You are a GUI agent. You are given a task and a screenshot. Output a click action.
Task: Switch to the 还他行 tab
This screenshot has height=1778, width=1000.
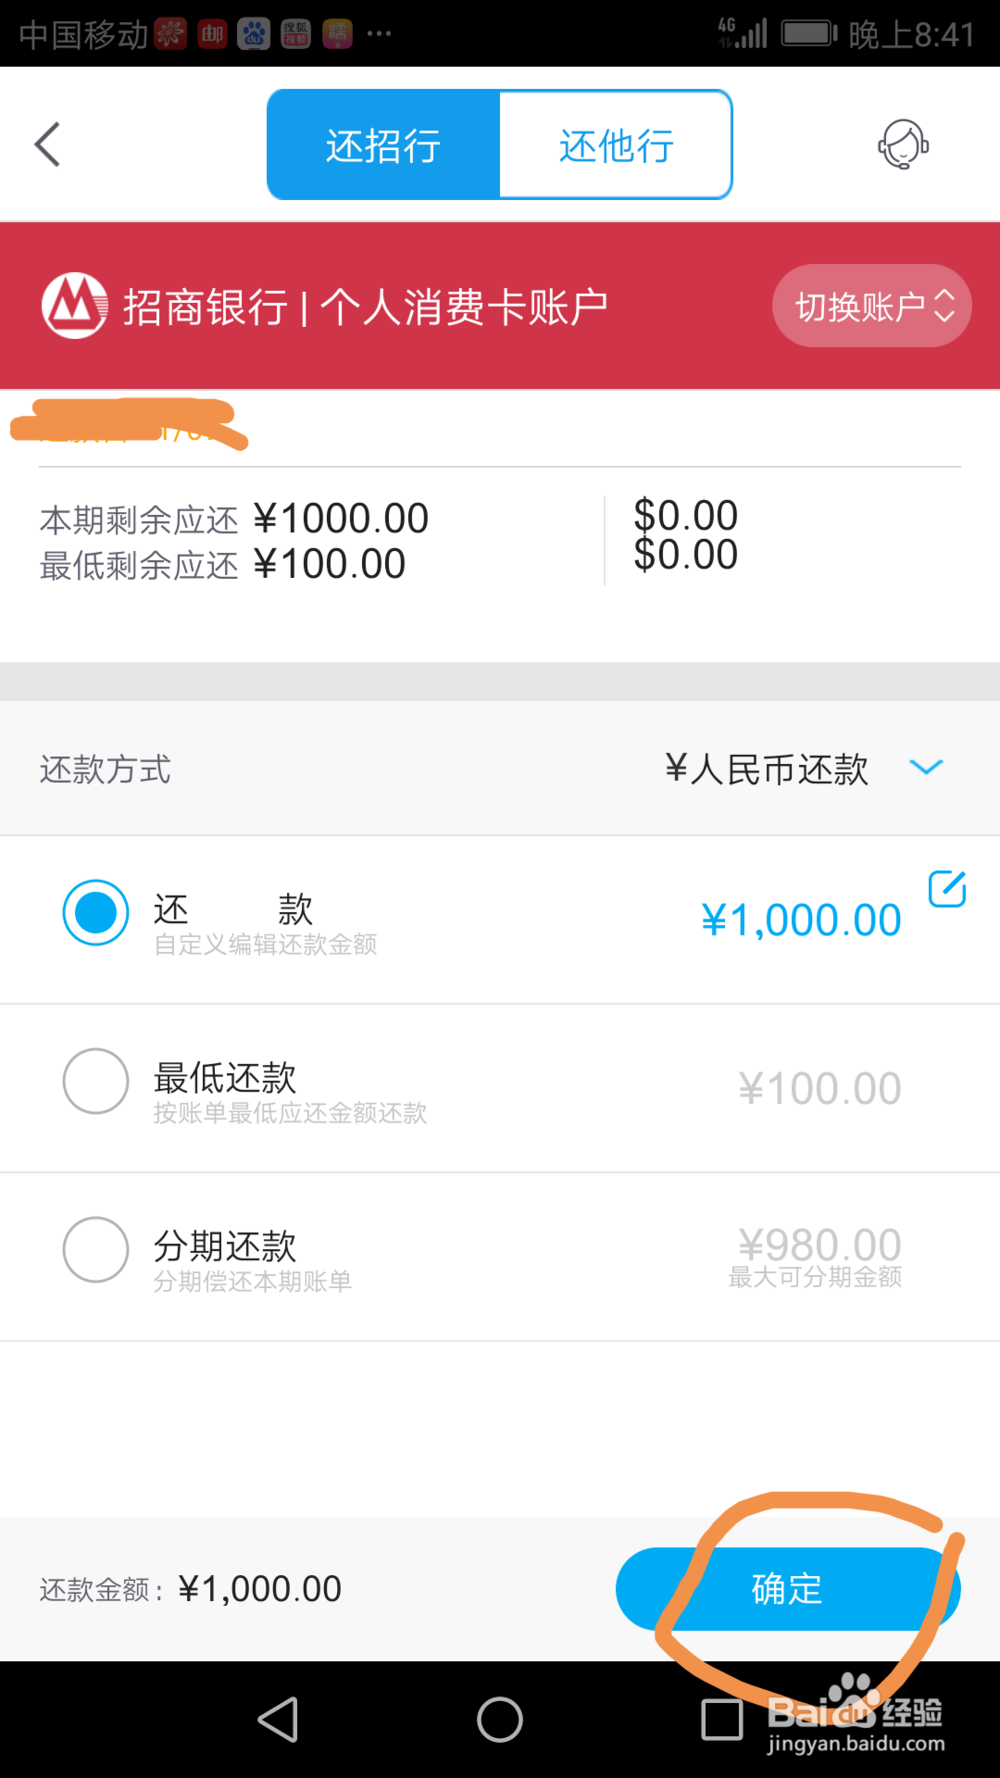616,145
